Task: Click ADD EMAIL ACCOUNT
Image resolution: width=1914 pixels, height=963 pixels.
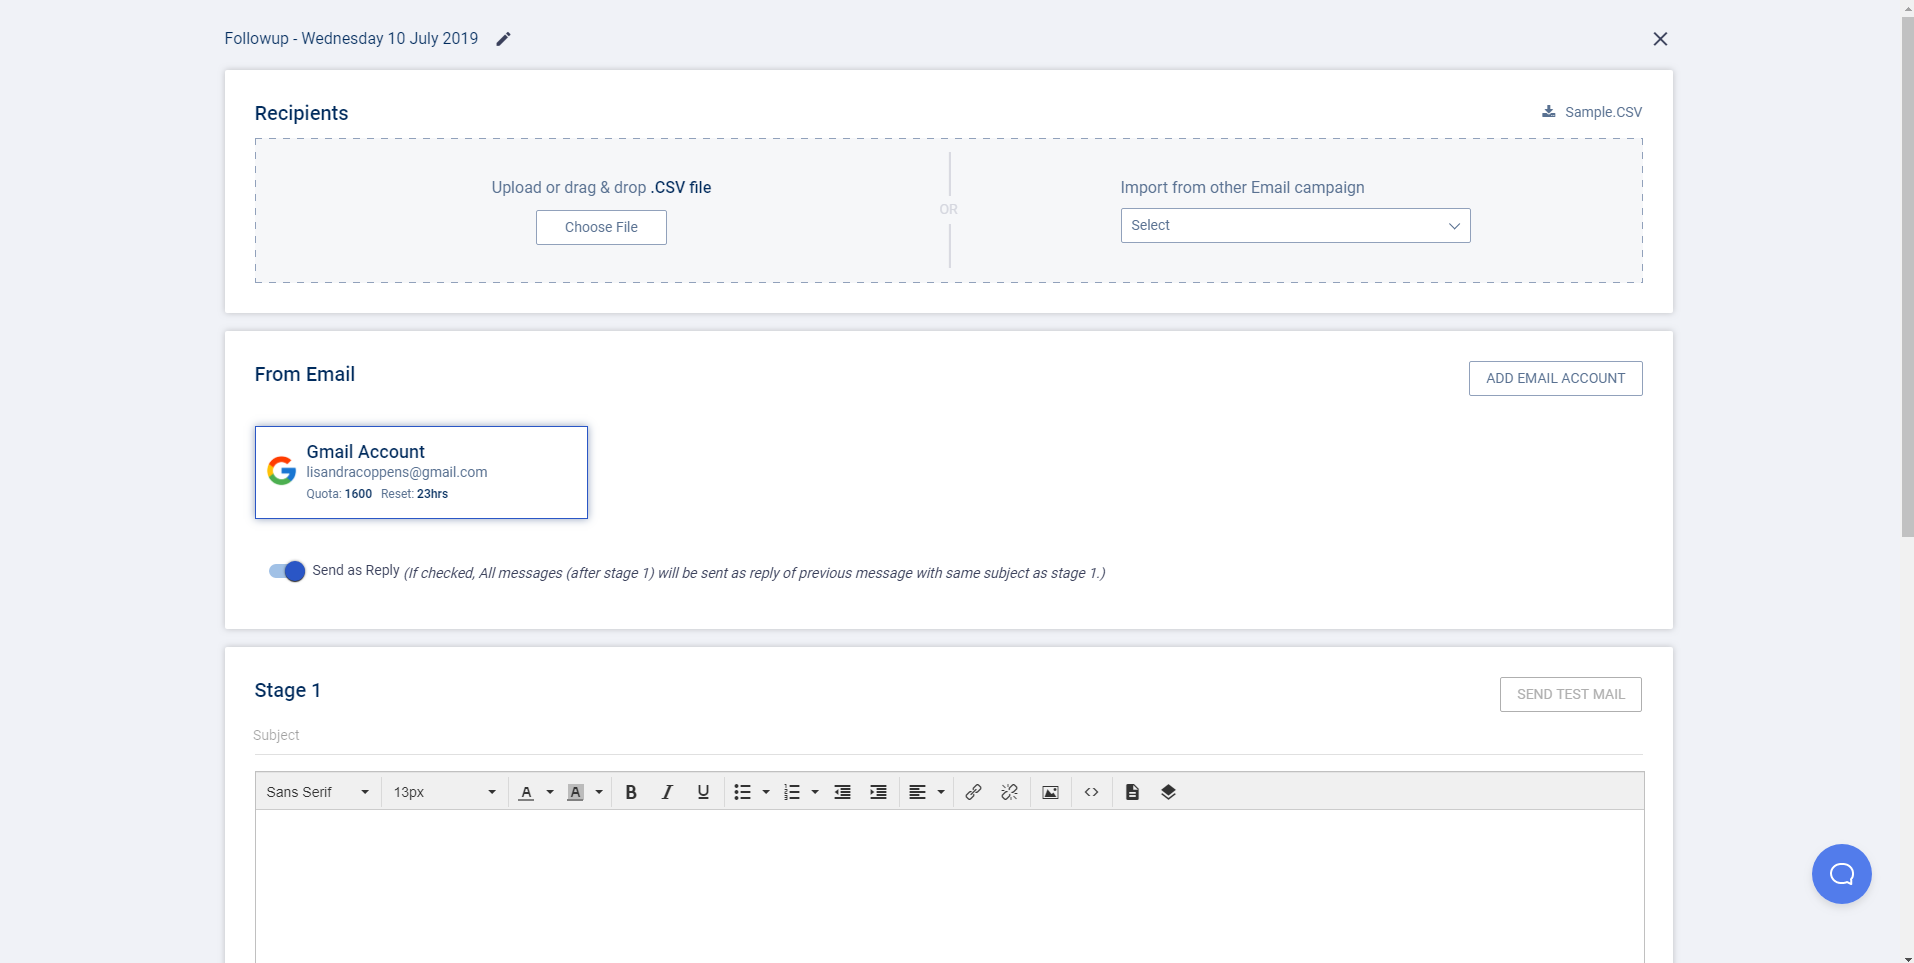Action: [1555, 378]
